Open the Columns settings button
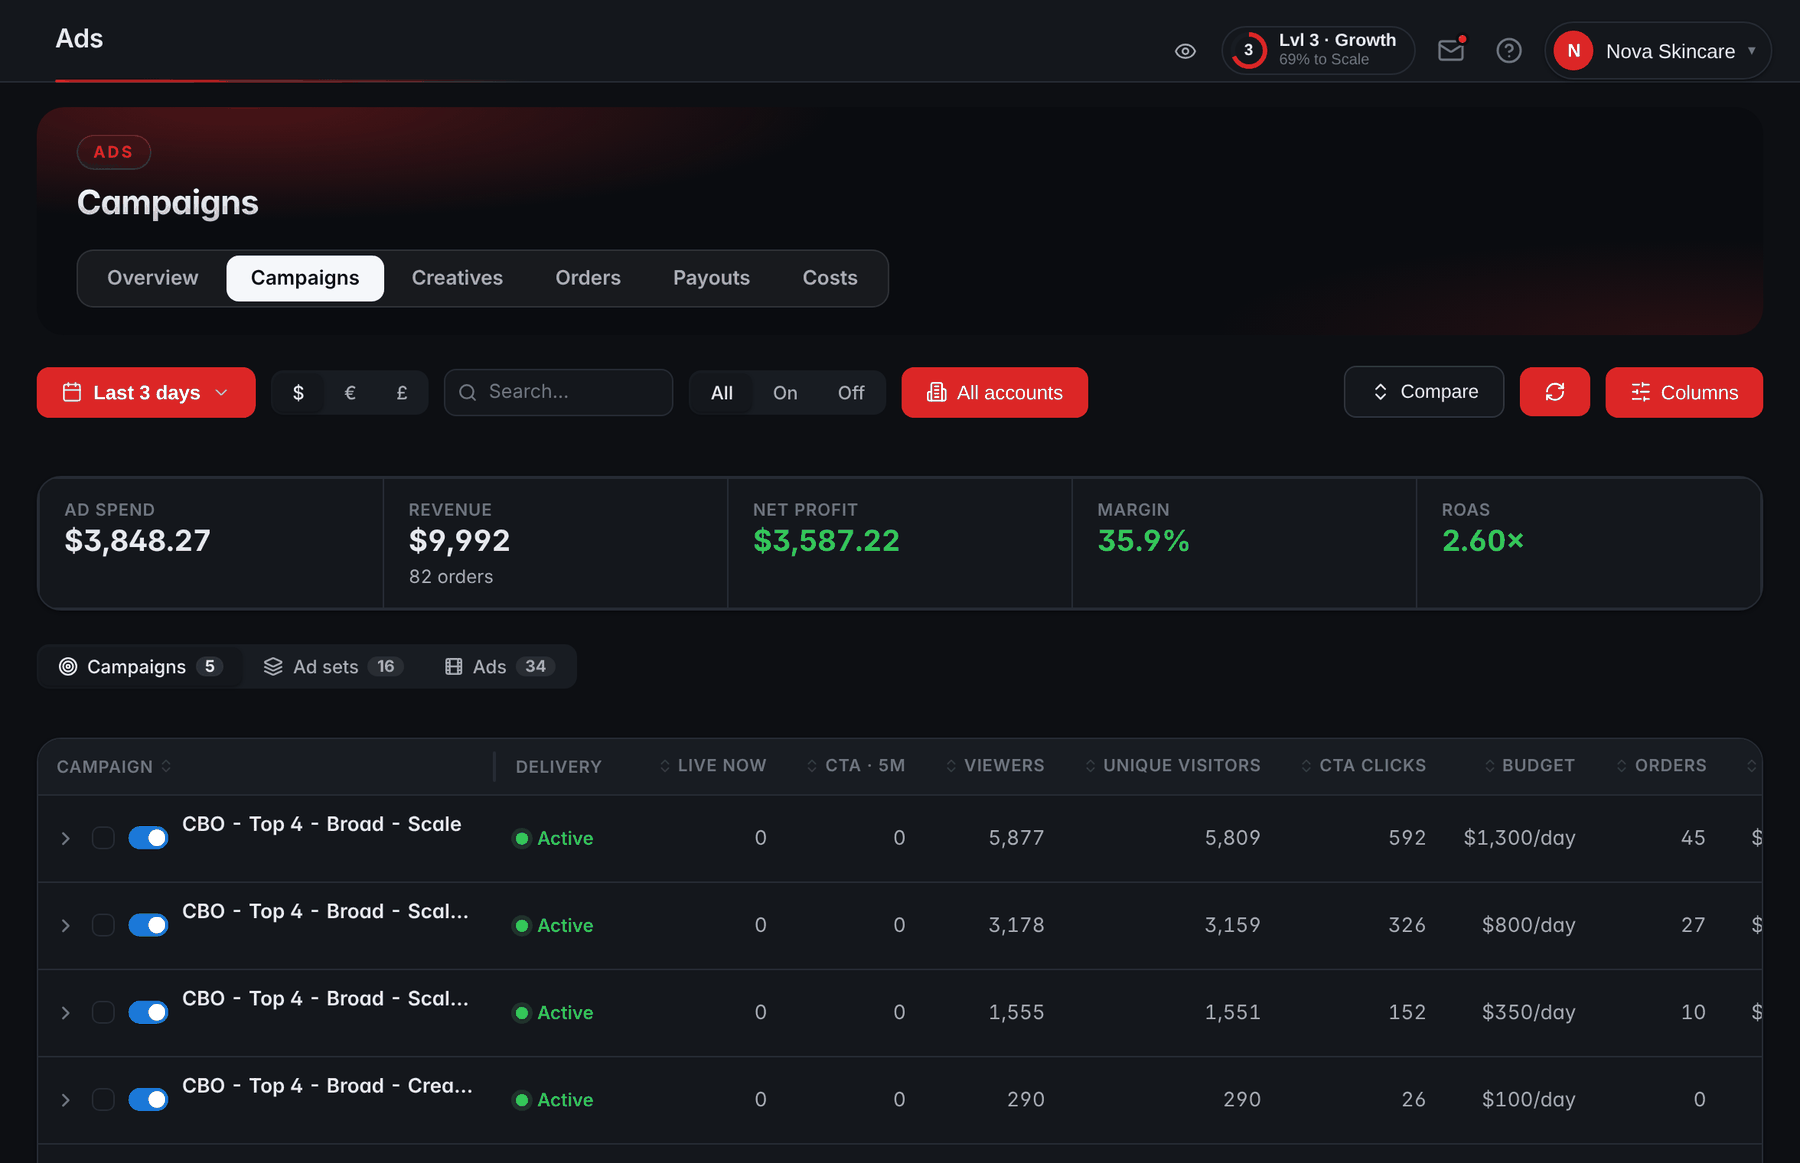 coord(1684,393)
